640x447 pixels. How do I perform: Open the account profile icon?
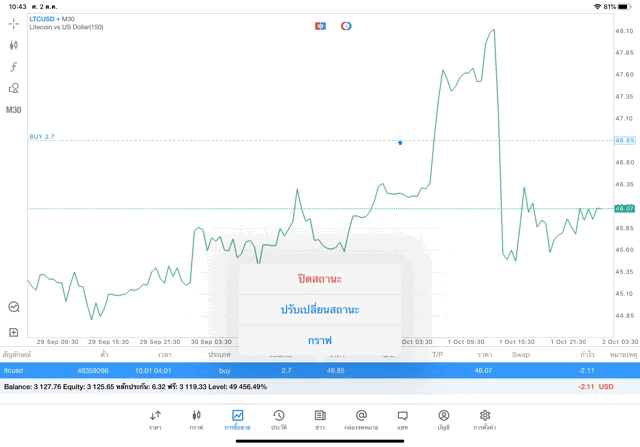(443, 418)
